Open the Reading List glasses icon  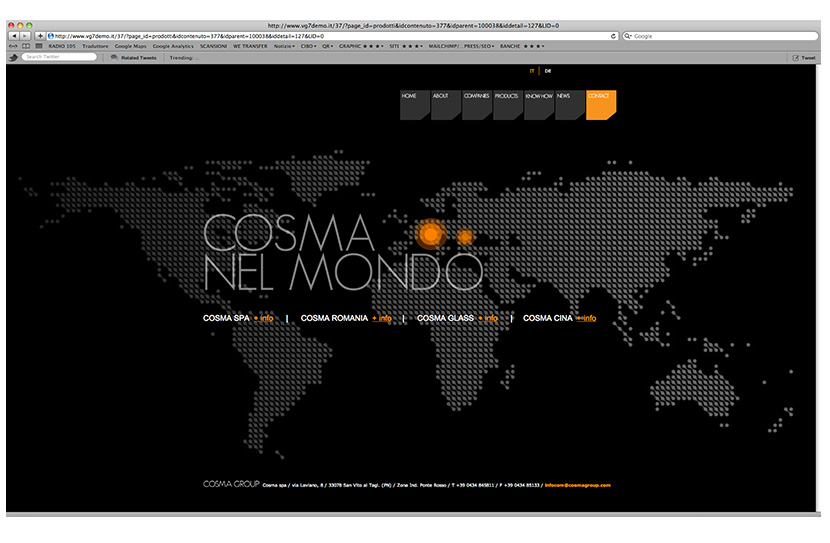click(x=14, y=46)
